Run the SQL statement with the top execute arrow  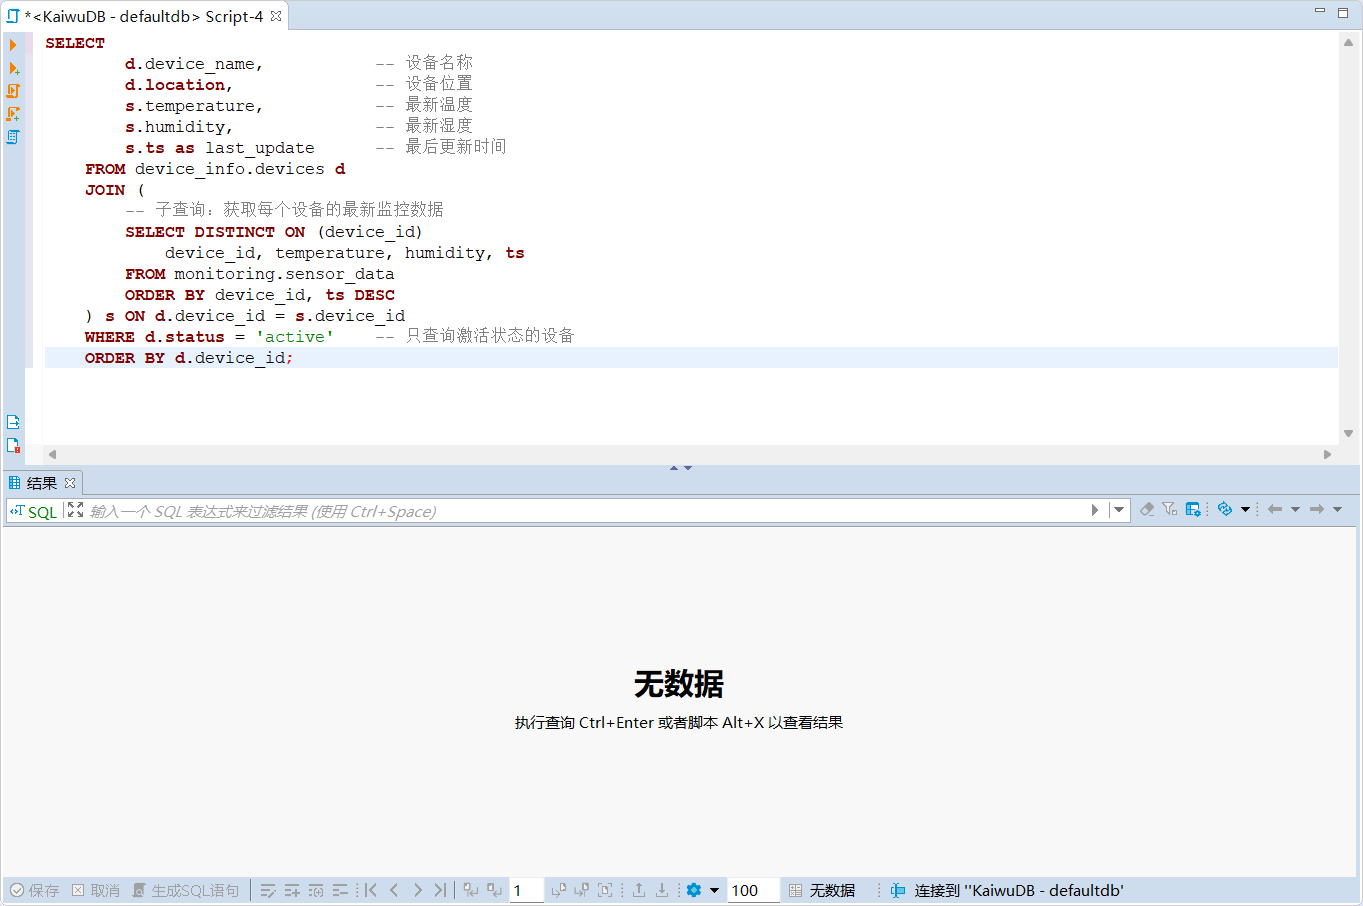click(13, 45)
